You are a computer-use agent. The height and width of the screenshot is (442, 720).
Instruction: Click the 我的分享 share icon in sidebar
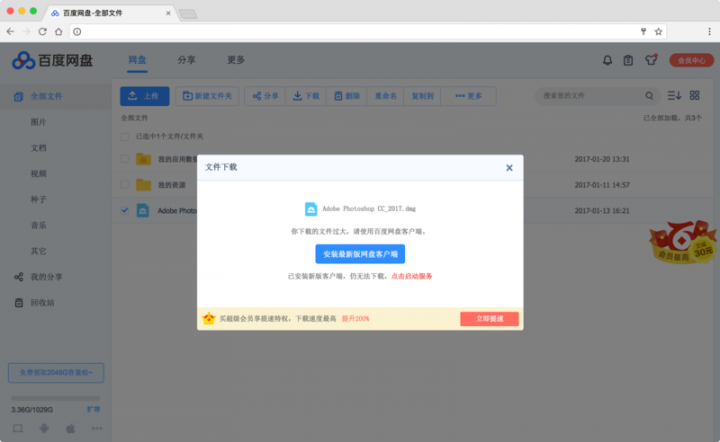coord(18,277)
